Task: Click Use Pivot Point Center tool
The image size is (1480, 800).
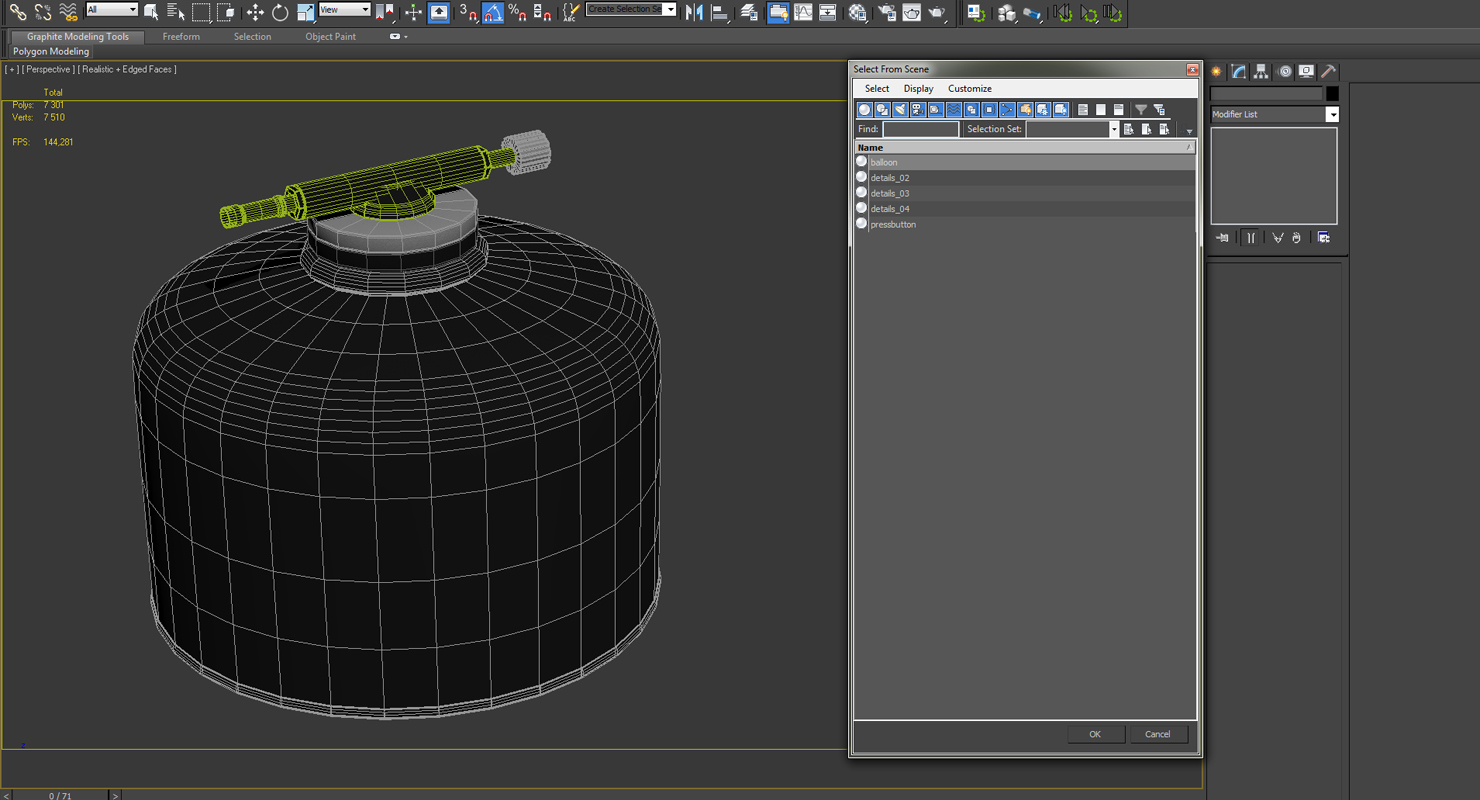Action: pos(385,12)
